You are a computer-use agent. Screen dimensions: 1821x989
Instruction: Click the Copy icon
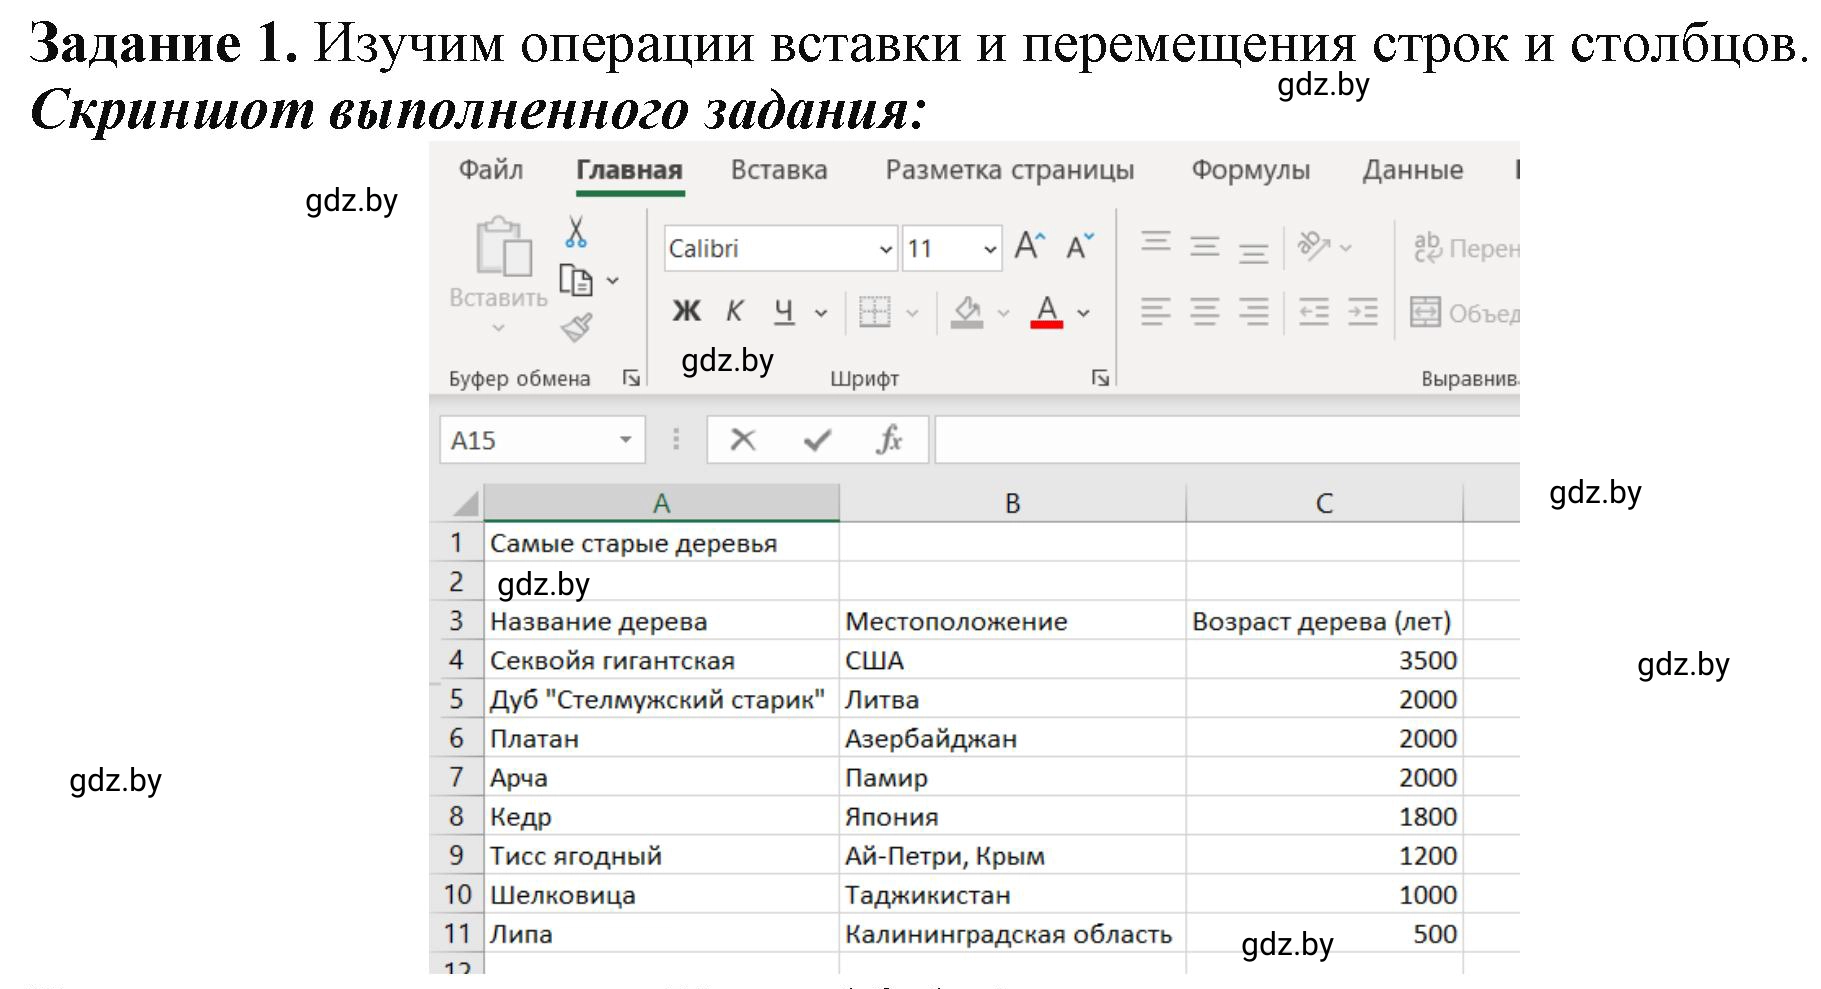click(575, 280)
